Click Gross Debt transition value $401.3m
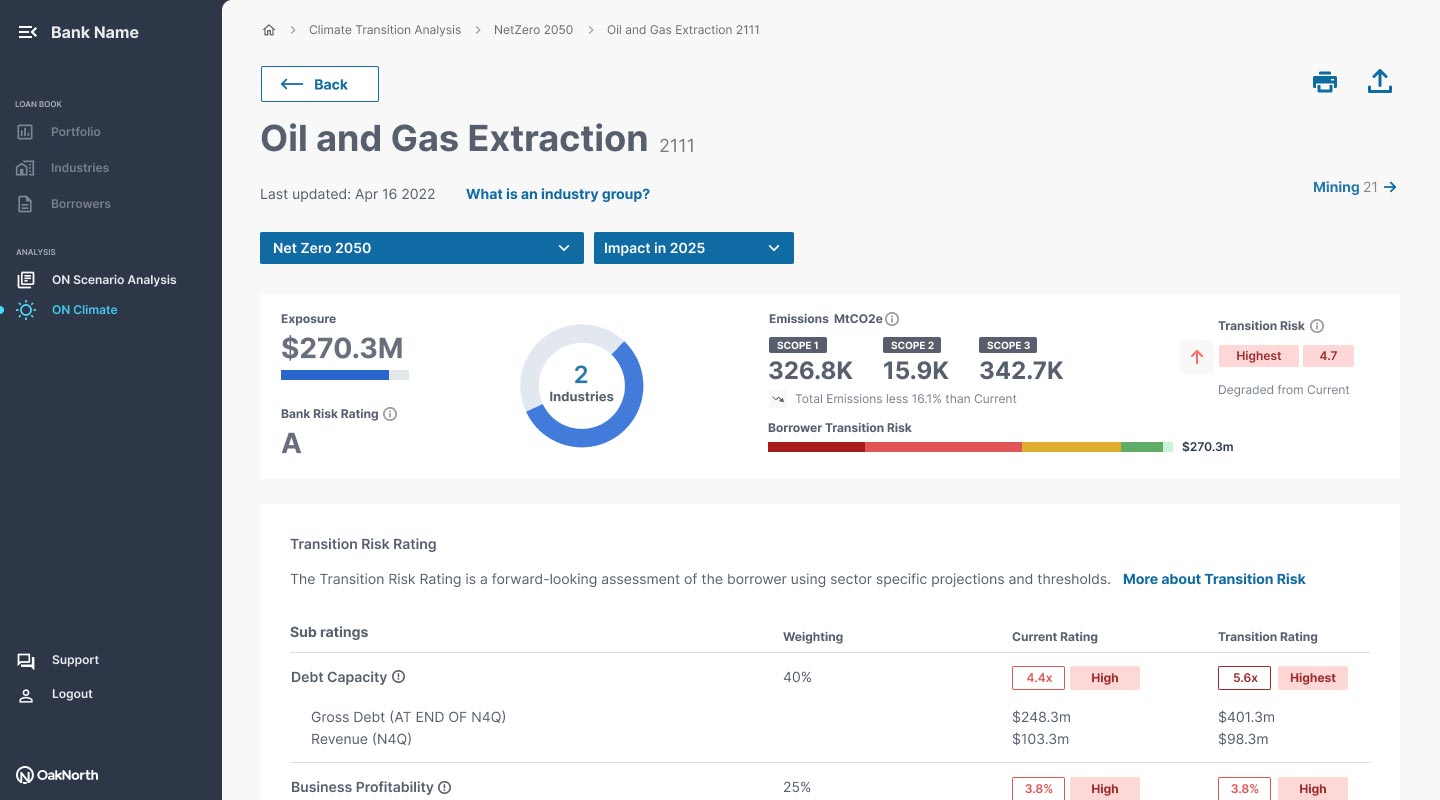1440x800 pixels. click(x=1246, y=717)
